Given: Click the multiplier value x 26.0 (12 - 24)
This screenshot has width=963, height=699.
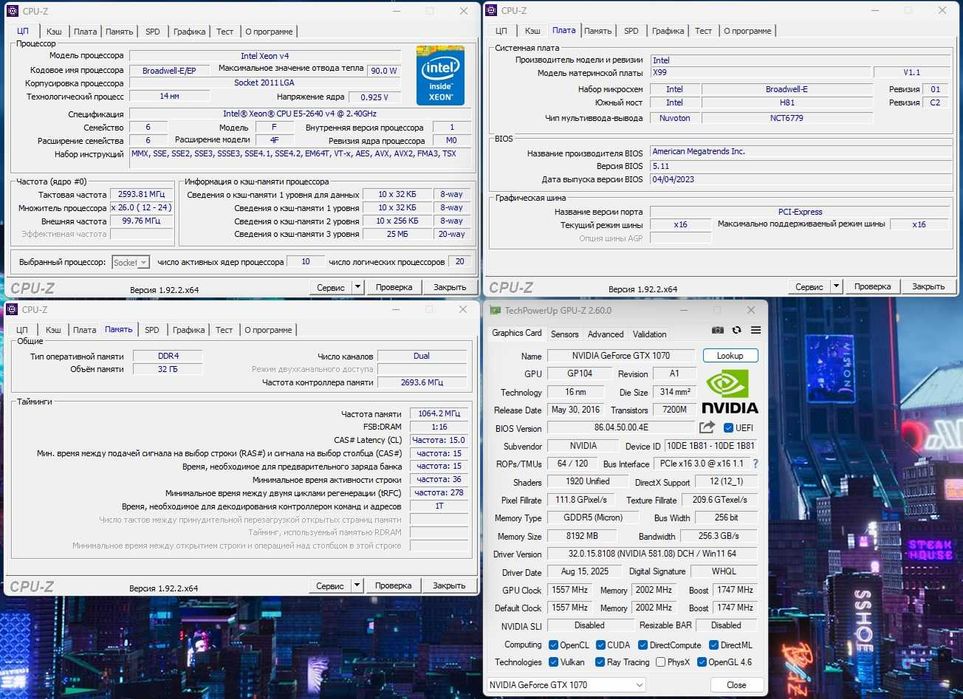Looking at the screenshot, I should [141, 208].
